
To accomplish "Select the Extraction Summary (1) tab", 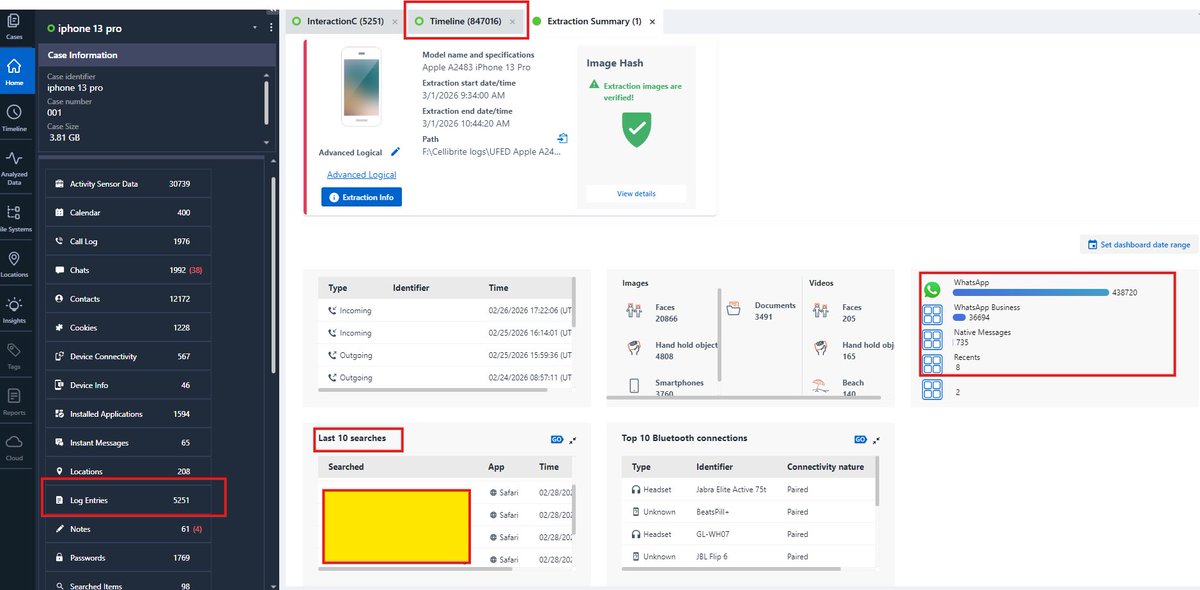I will (595, 21).
